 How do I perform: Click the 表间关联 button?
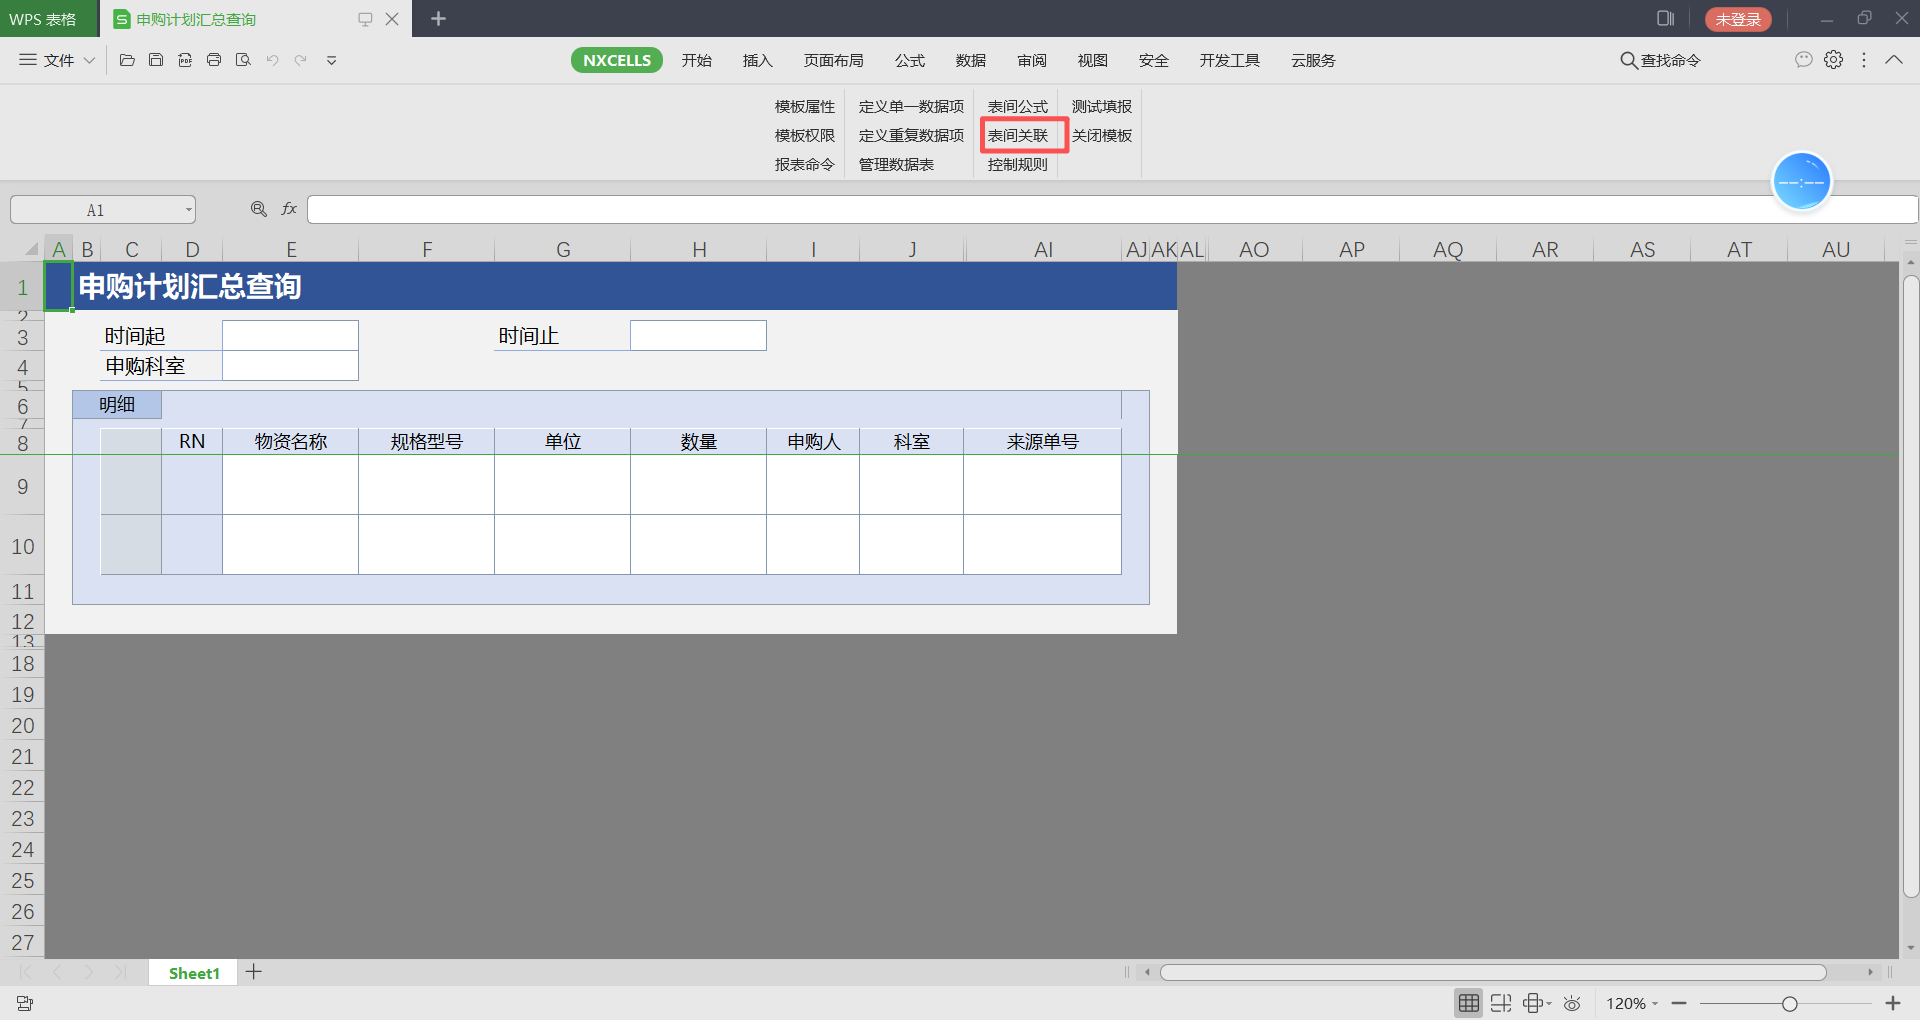point(1018,135)
